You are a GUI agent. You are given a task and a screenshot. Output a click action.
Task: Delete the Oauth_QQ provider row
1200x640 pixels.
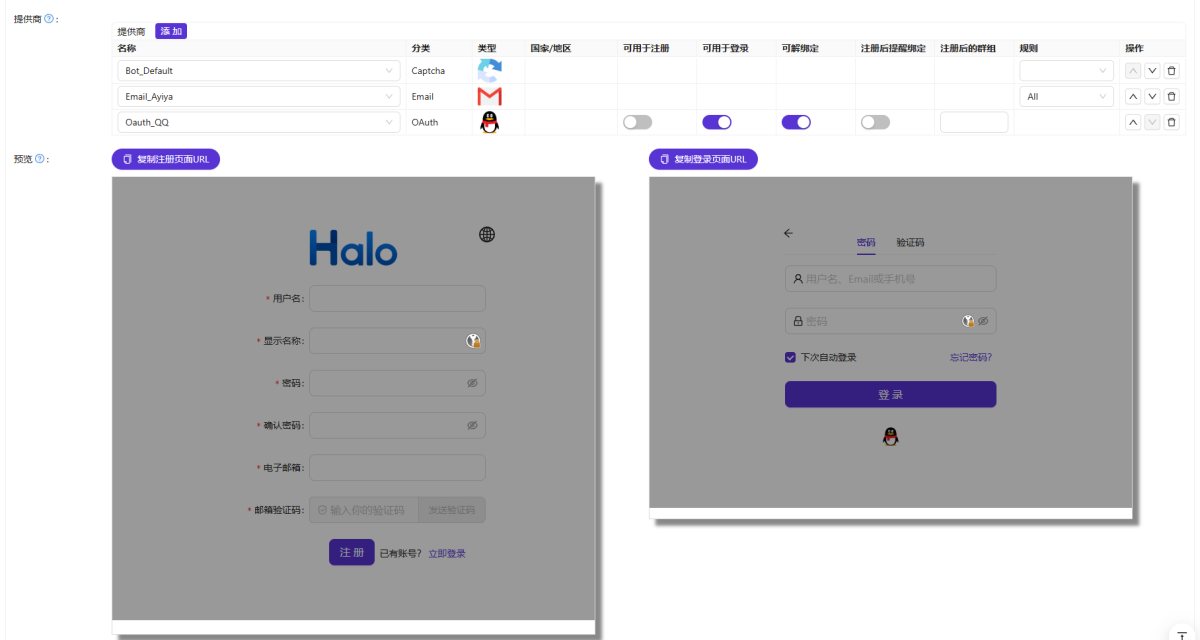tap(1172, 122)
